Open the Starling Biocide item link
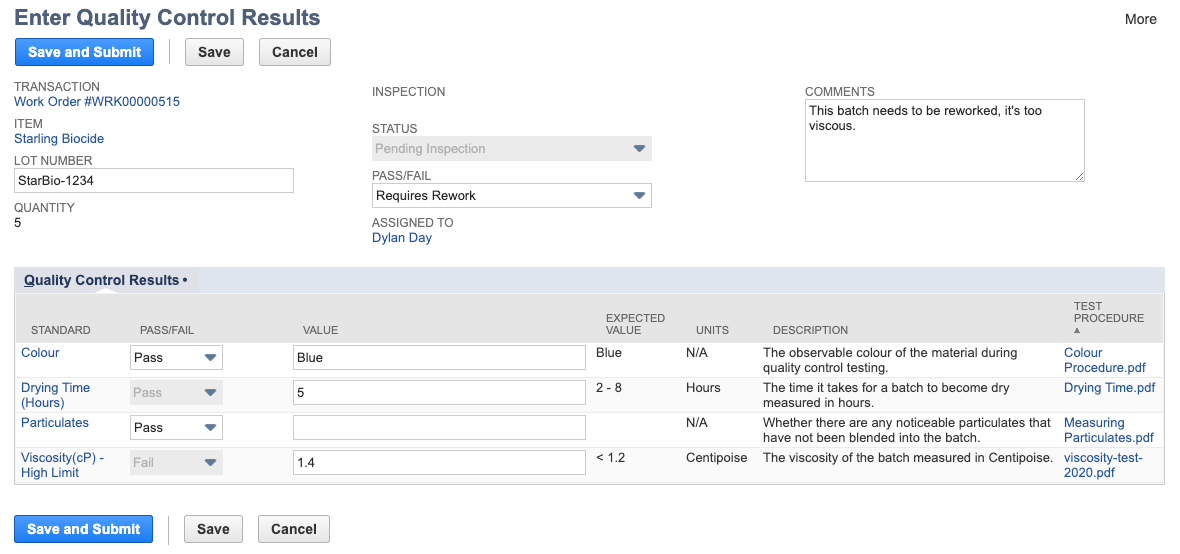Viewport: 1180px width, 554px height. point(59,138)
